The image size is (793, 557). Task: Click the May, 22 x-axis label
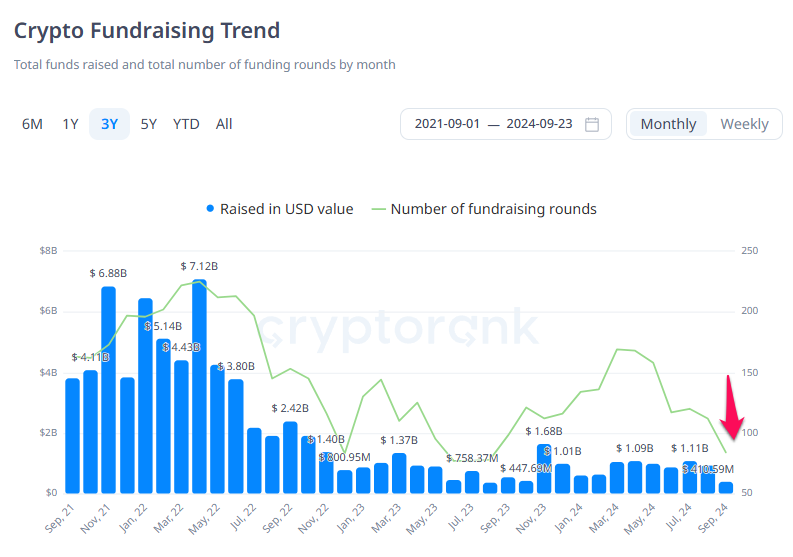(x=204, y=519)
